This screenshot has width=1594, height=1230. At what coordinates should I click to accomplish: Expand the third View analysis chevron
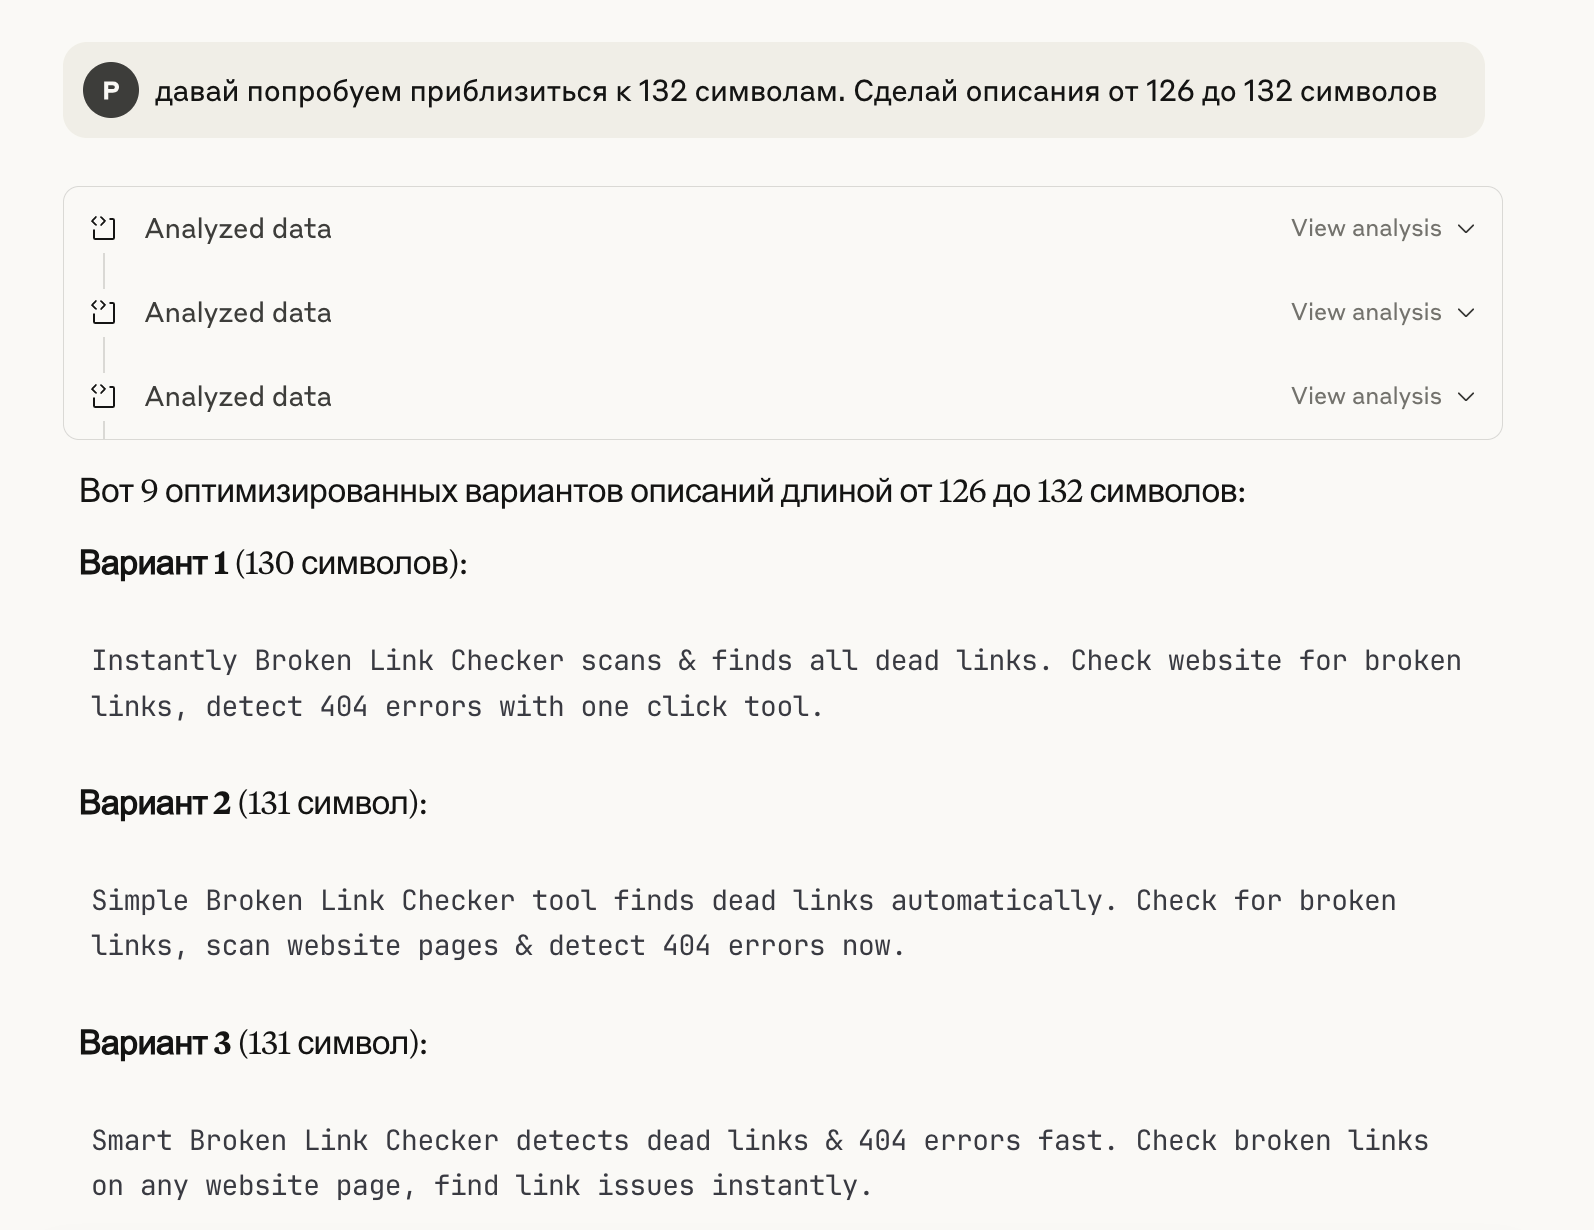[1466, 397]
